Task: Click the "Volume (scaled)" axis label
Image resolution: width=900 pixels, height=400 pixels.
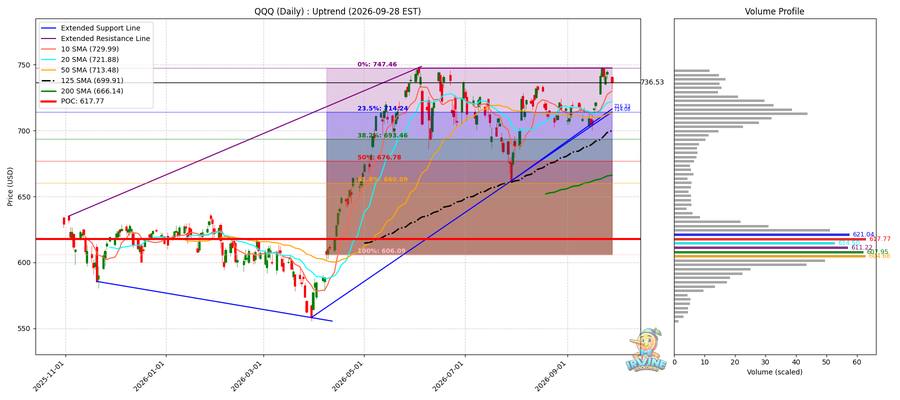Action: 775,372
